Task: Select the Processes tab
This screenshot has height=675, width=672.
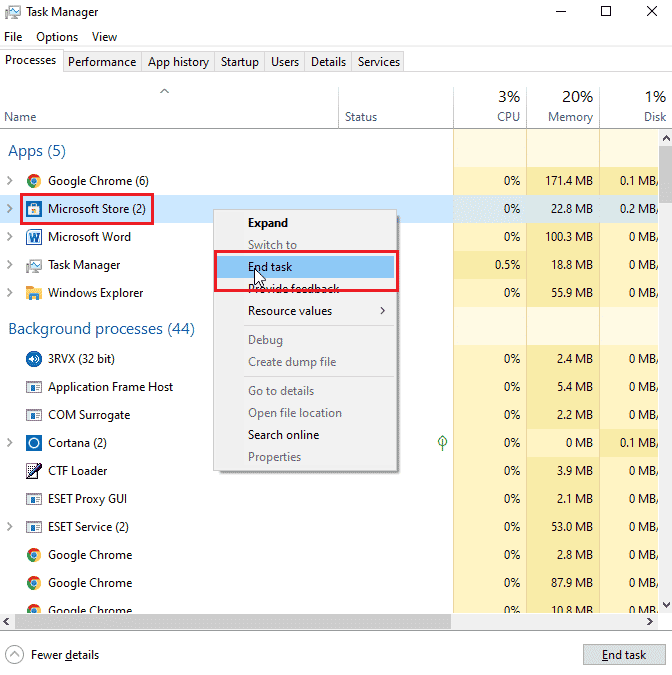Action: tap(31, 60)
